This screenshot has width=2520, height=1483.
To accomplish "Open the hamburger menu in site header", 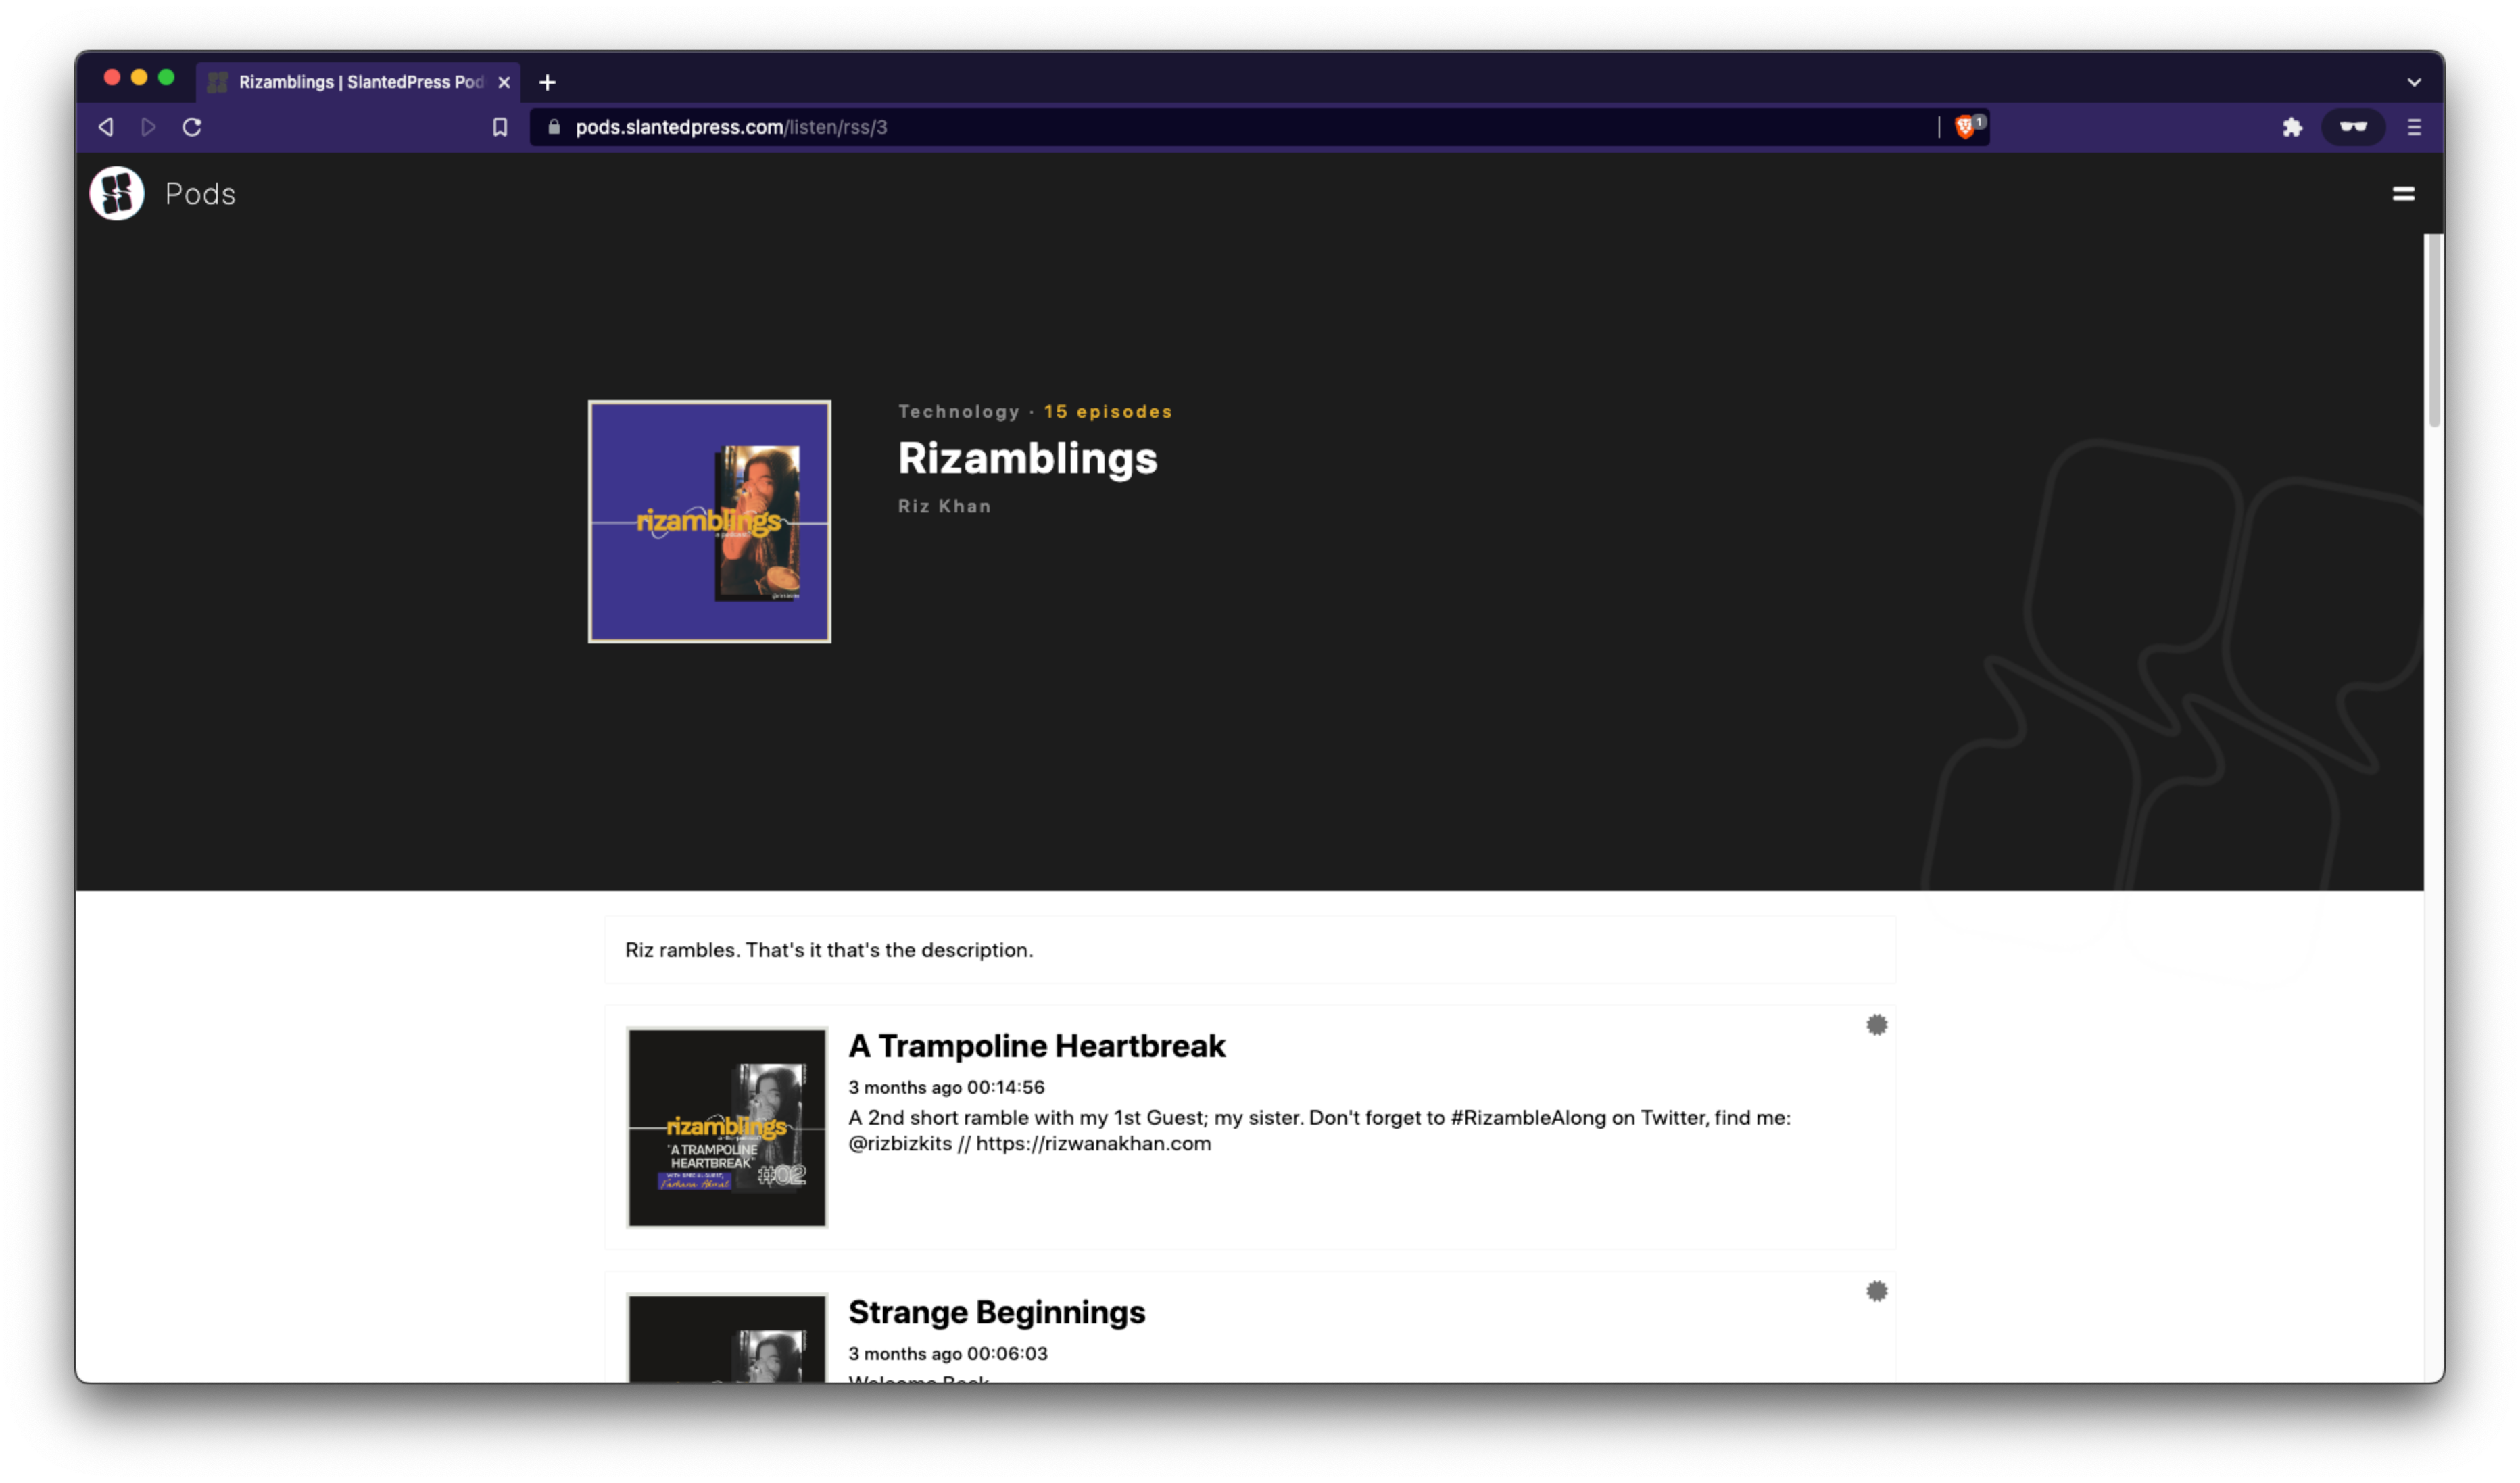I will tap(2403, 194).
